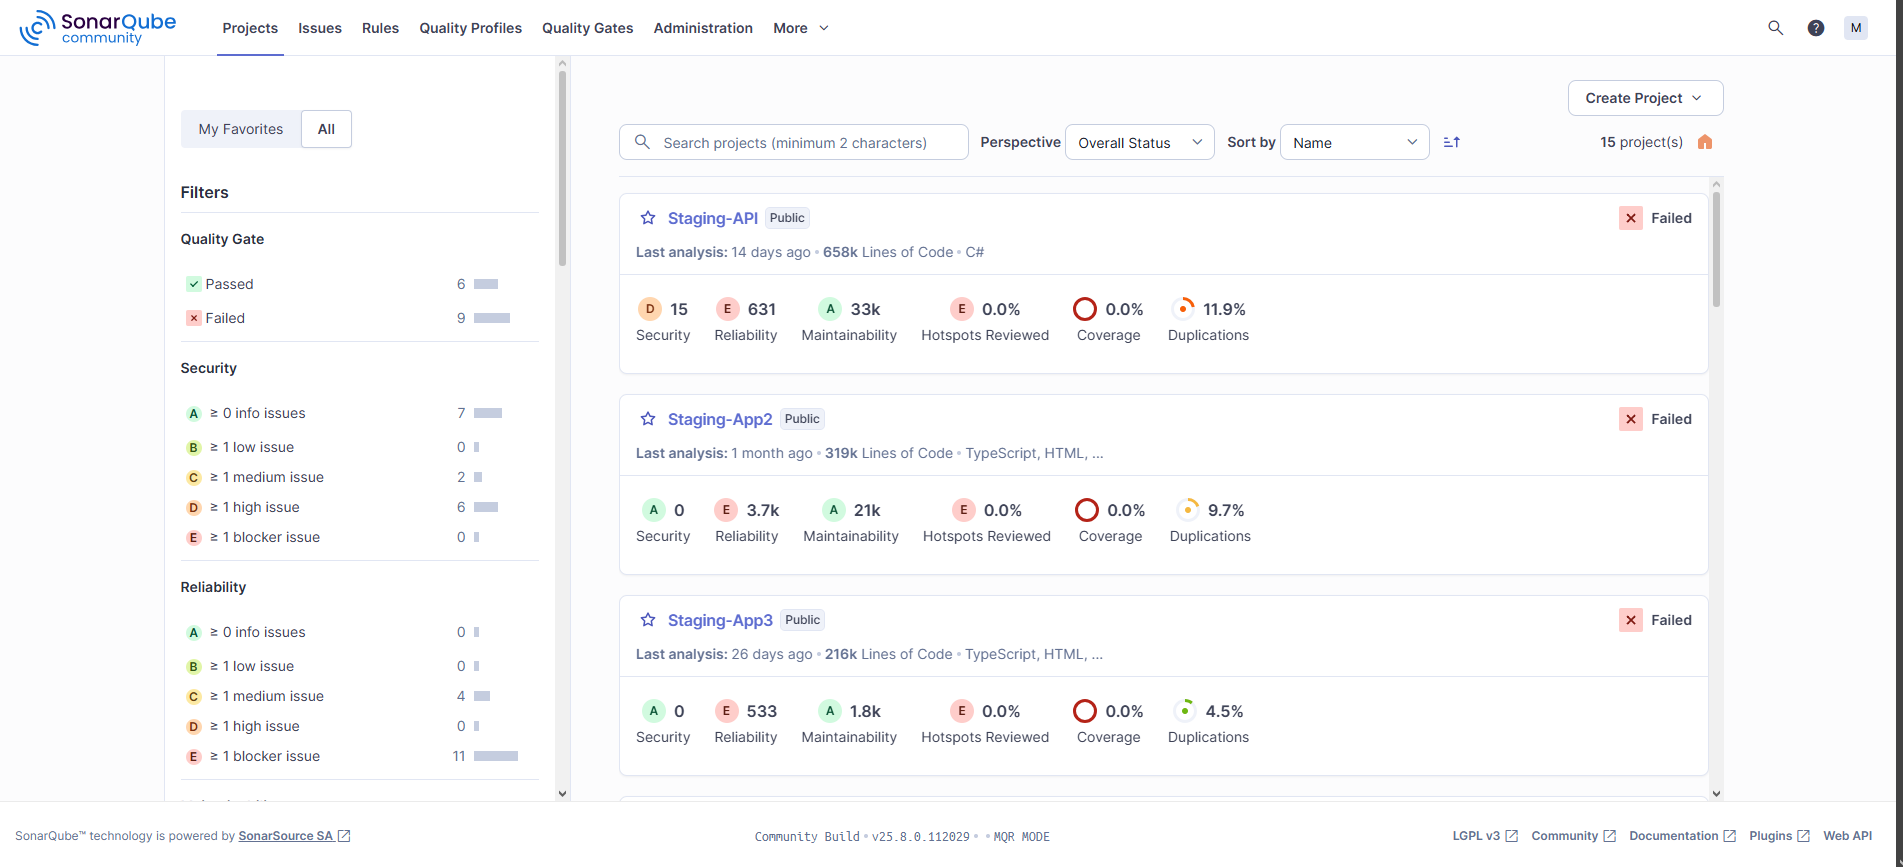
Task: Open the Perspective Overall Status dropdown
Action: tap(1140, 142)
